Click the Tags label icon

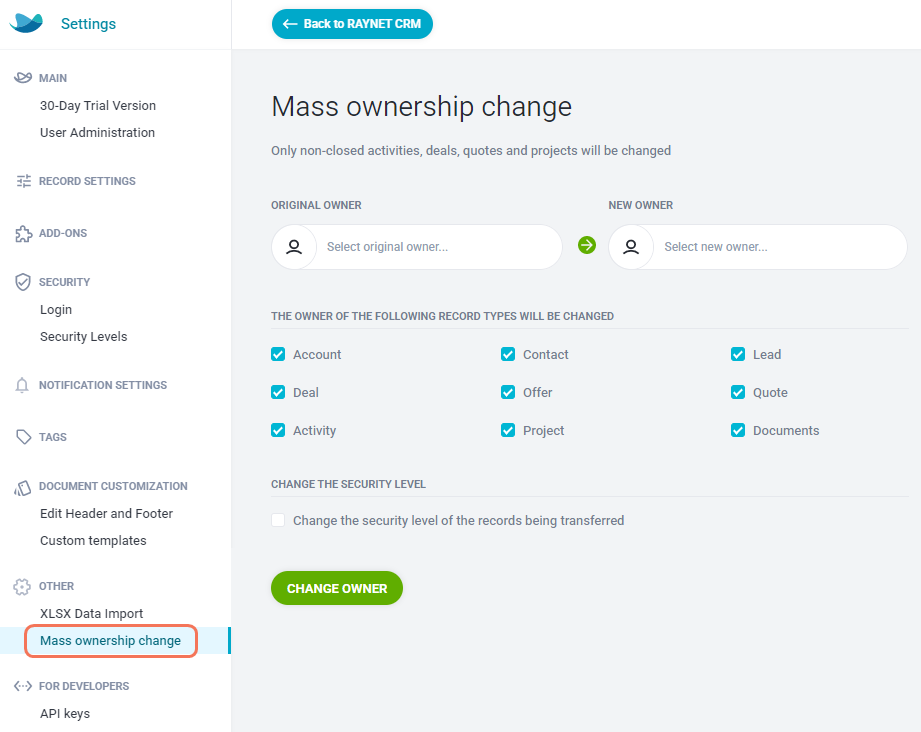[23, 437]
